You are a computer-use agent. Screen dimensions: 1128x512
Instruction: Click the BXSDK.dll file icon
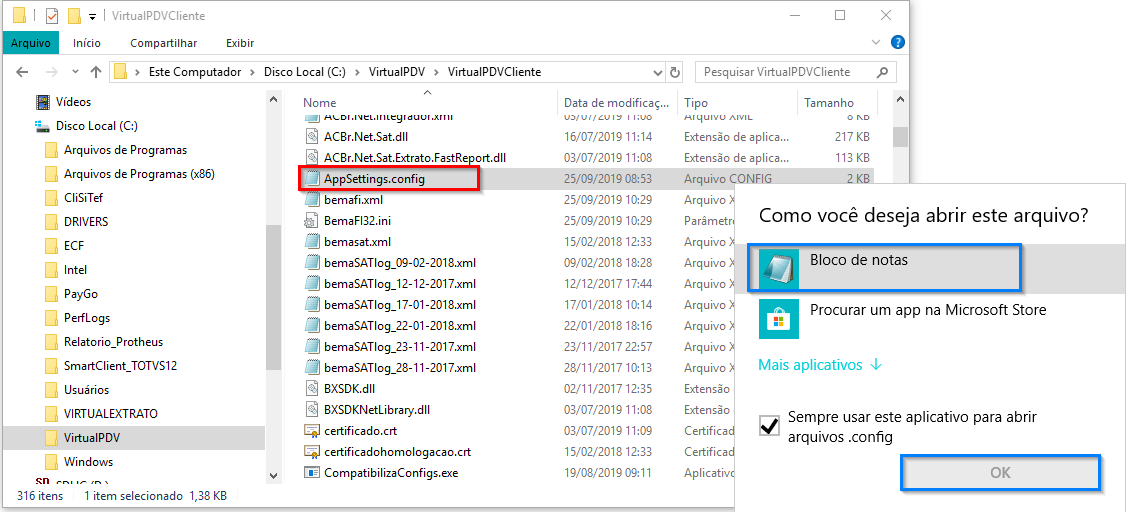click(311, 388)
